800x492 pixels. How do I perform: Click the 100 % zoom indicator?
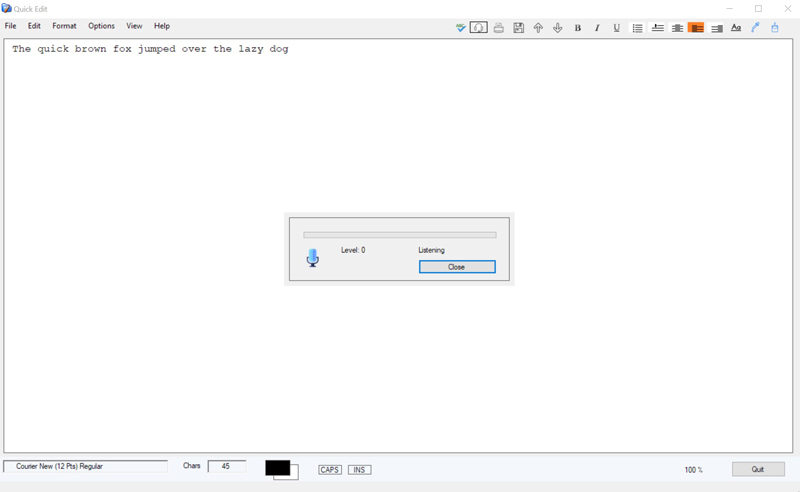[693, 470]
